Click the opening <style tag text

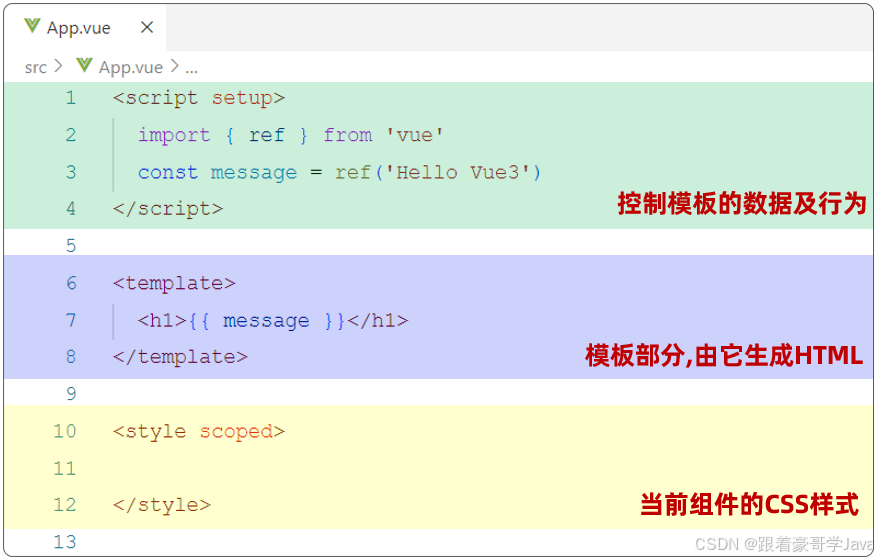(x=149, y=432)
